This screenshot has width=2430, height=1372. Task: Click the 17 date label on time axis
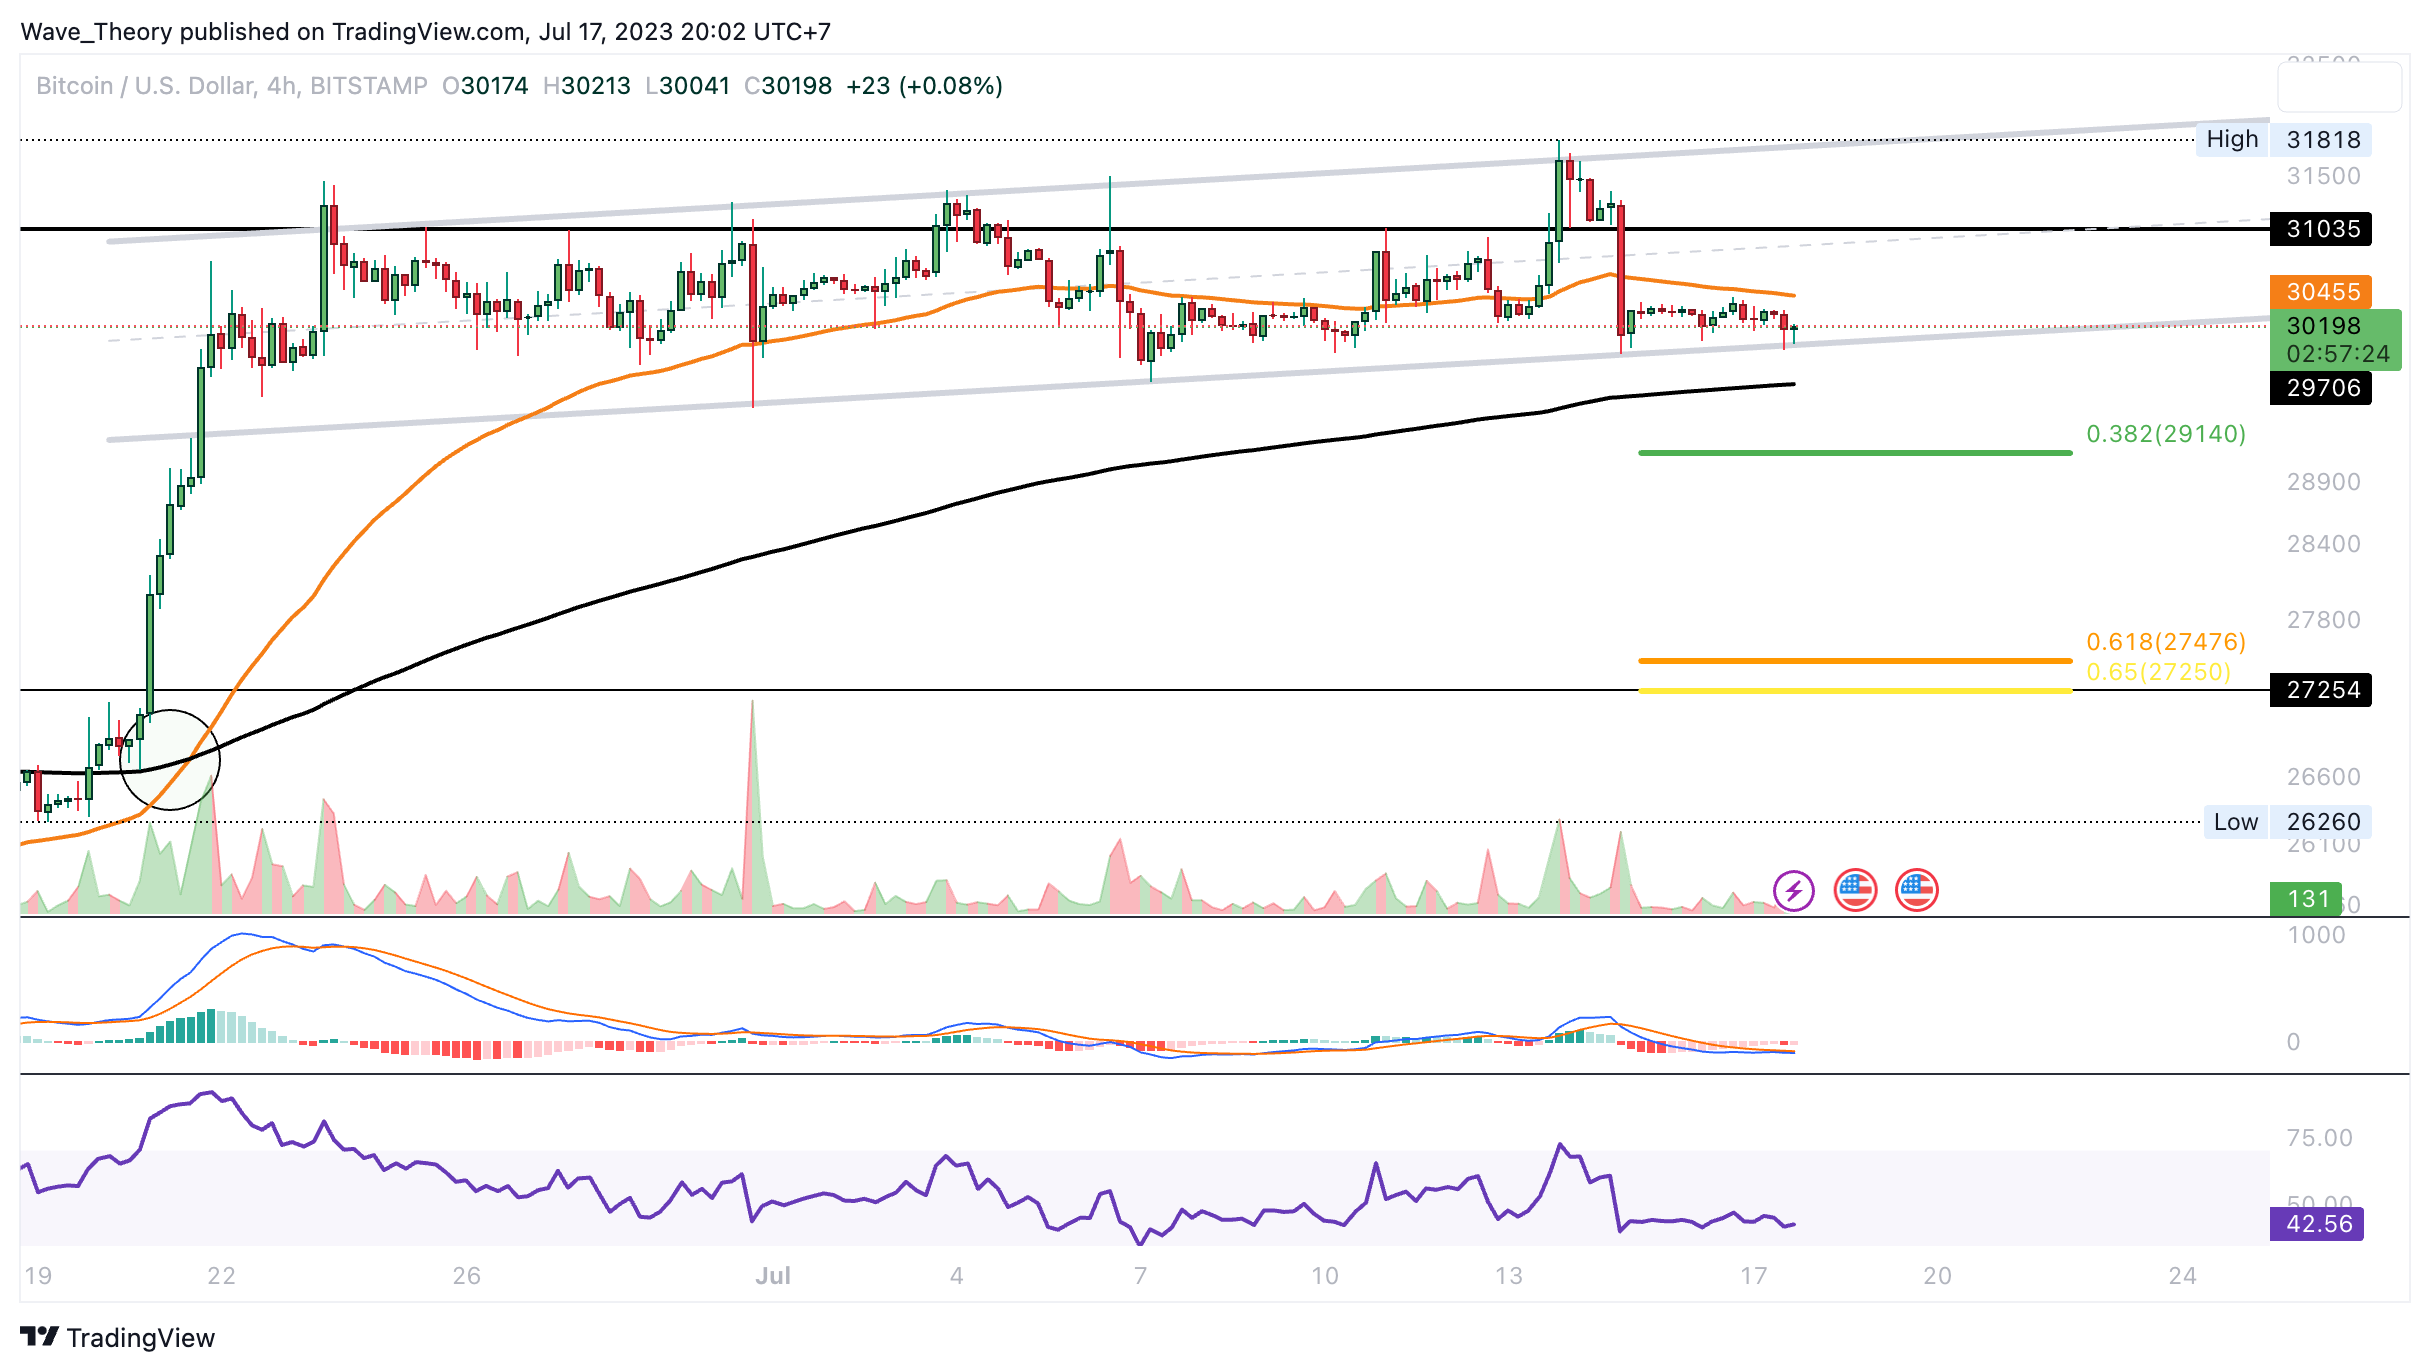(x=1753, y=1275)
